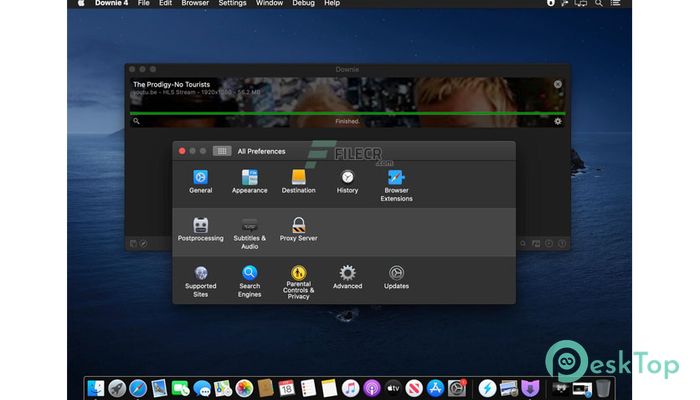The height and width of the screenshot is (400, 700).
Task: Open Proxy Server preferences
Action: pos(298,229)
